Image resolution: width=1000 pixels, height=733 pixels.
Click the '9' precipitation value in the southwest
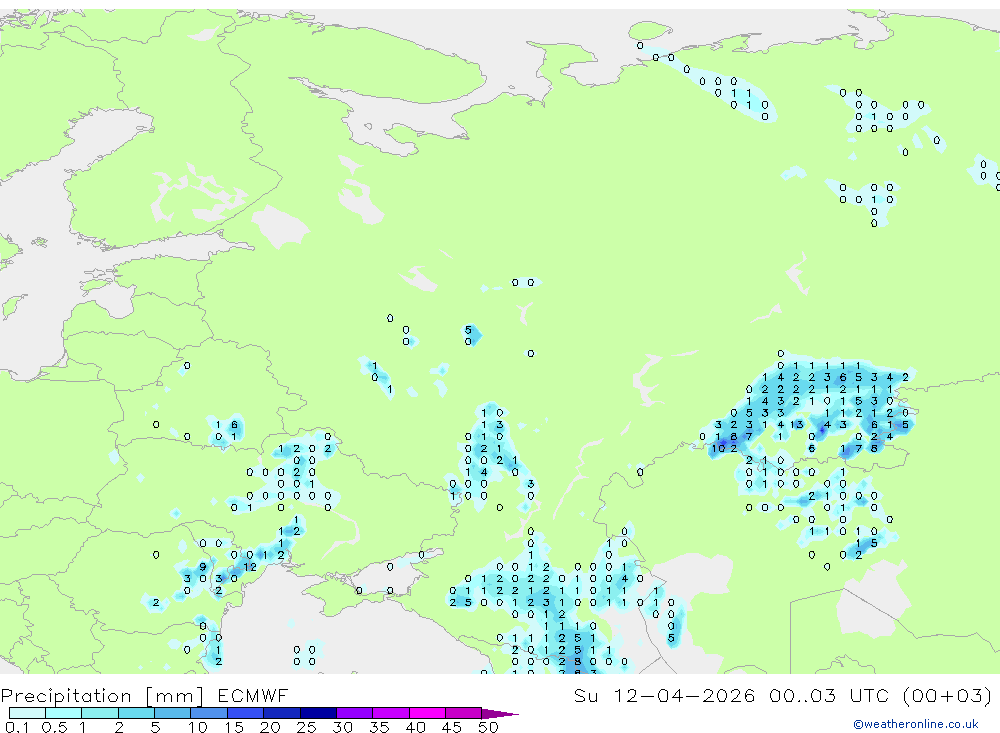[x=203, y=567]
